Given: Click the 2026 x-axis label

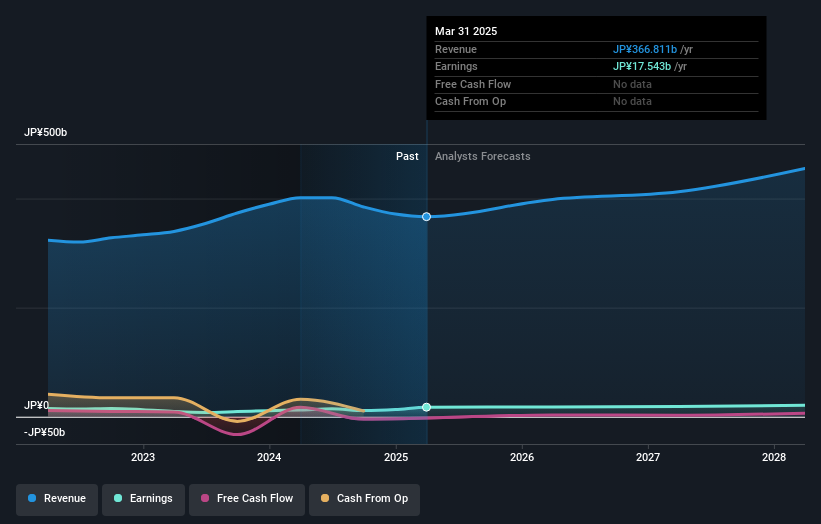Looking at the screenshot, I should [x=522, y=457].
